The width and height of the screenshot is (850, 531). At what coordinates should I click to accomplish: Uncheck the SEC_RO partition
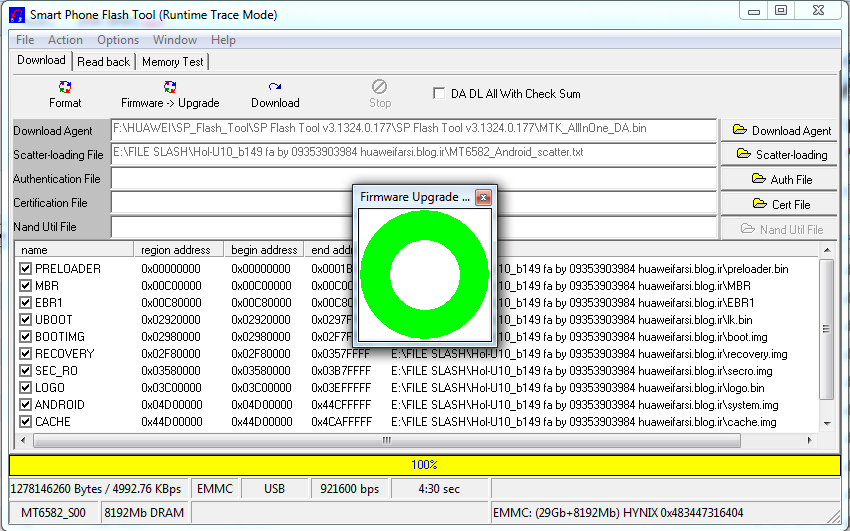(25, 371)
